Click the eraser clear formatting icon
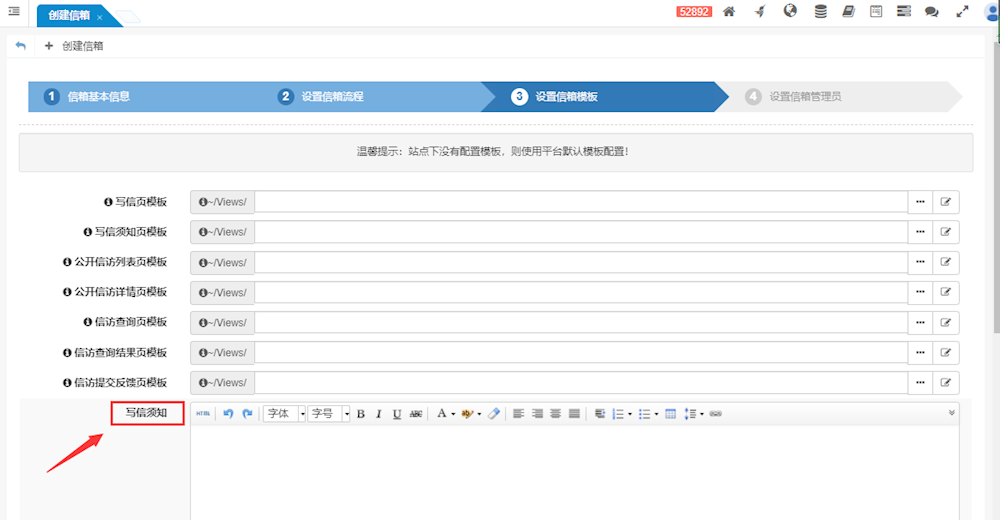The image size is (1000, 520). point(494,414)
